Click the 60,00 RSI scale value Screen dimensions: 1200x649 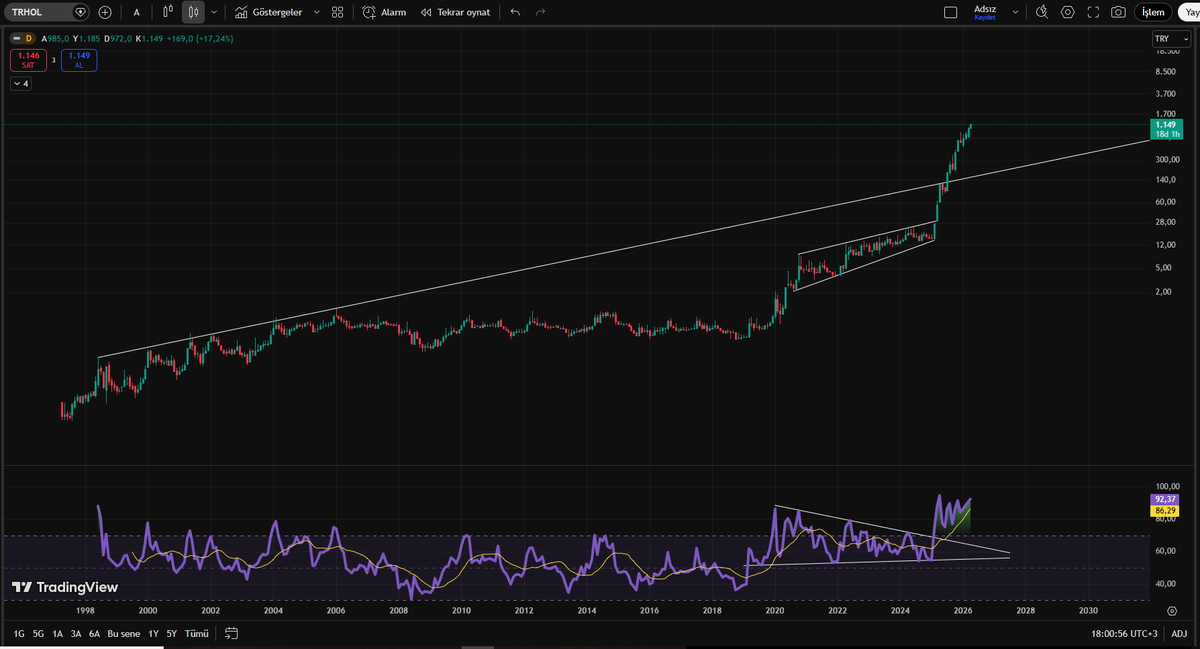point(1166,552)
